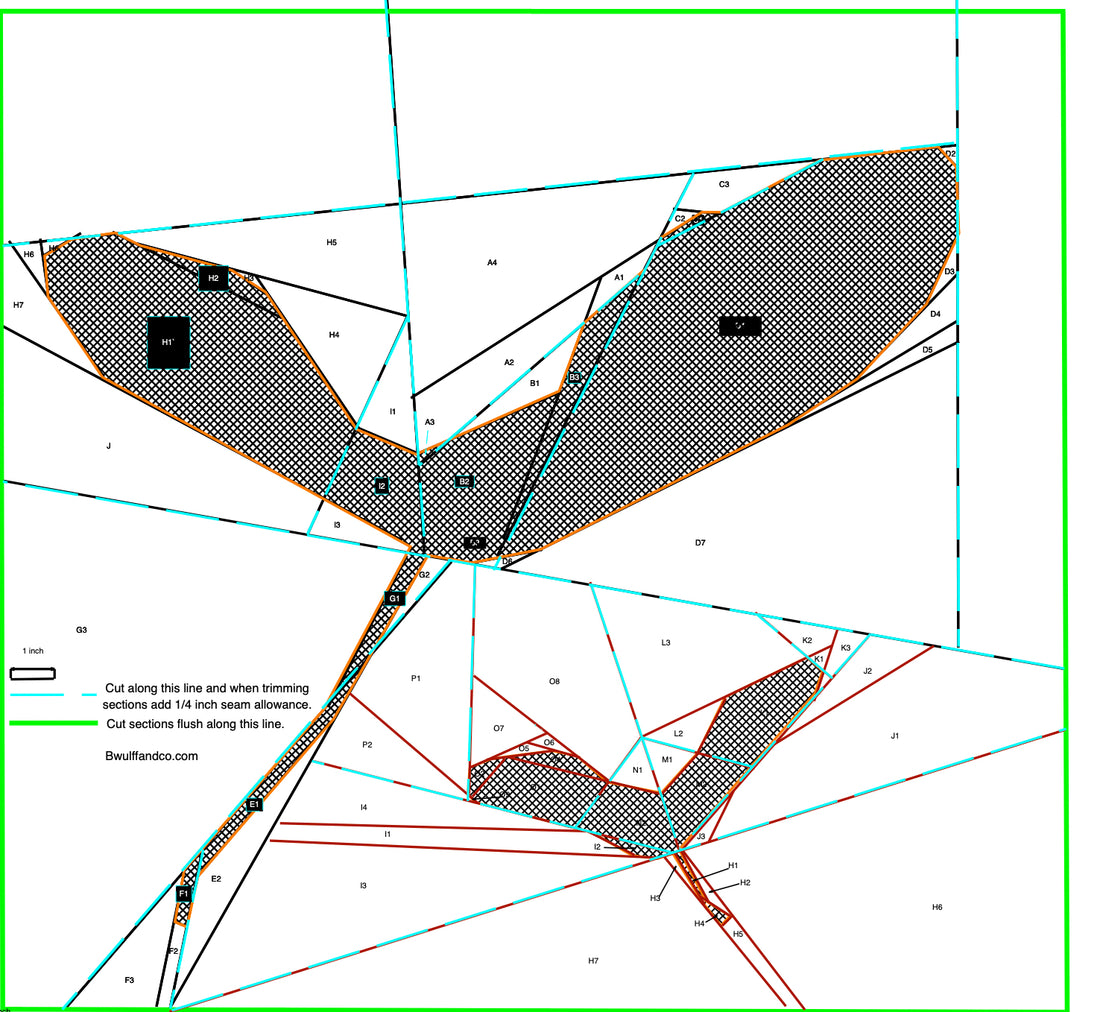Select section label G3
The width and height of the screenshot is (1100, 1012).
point(81,630)
